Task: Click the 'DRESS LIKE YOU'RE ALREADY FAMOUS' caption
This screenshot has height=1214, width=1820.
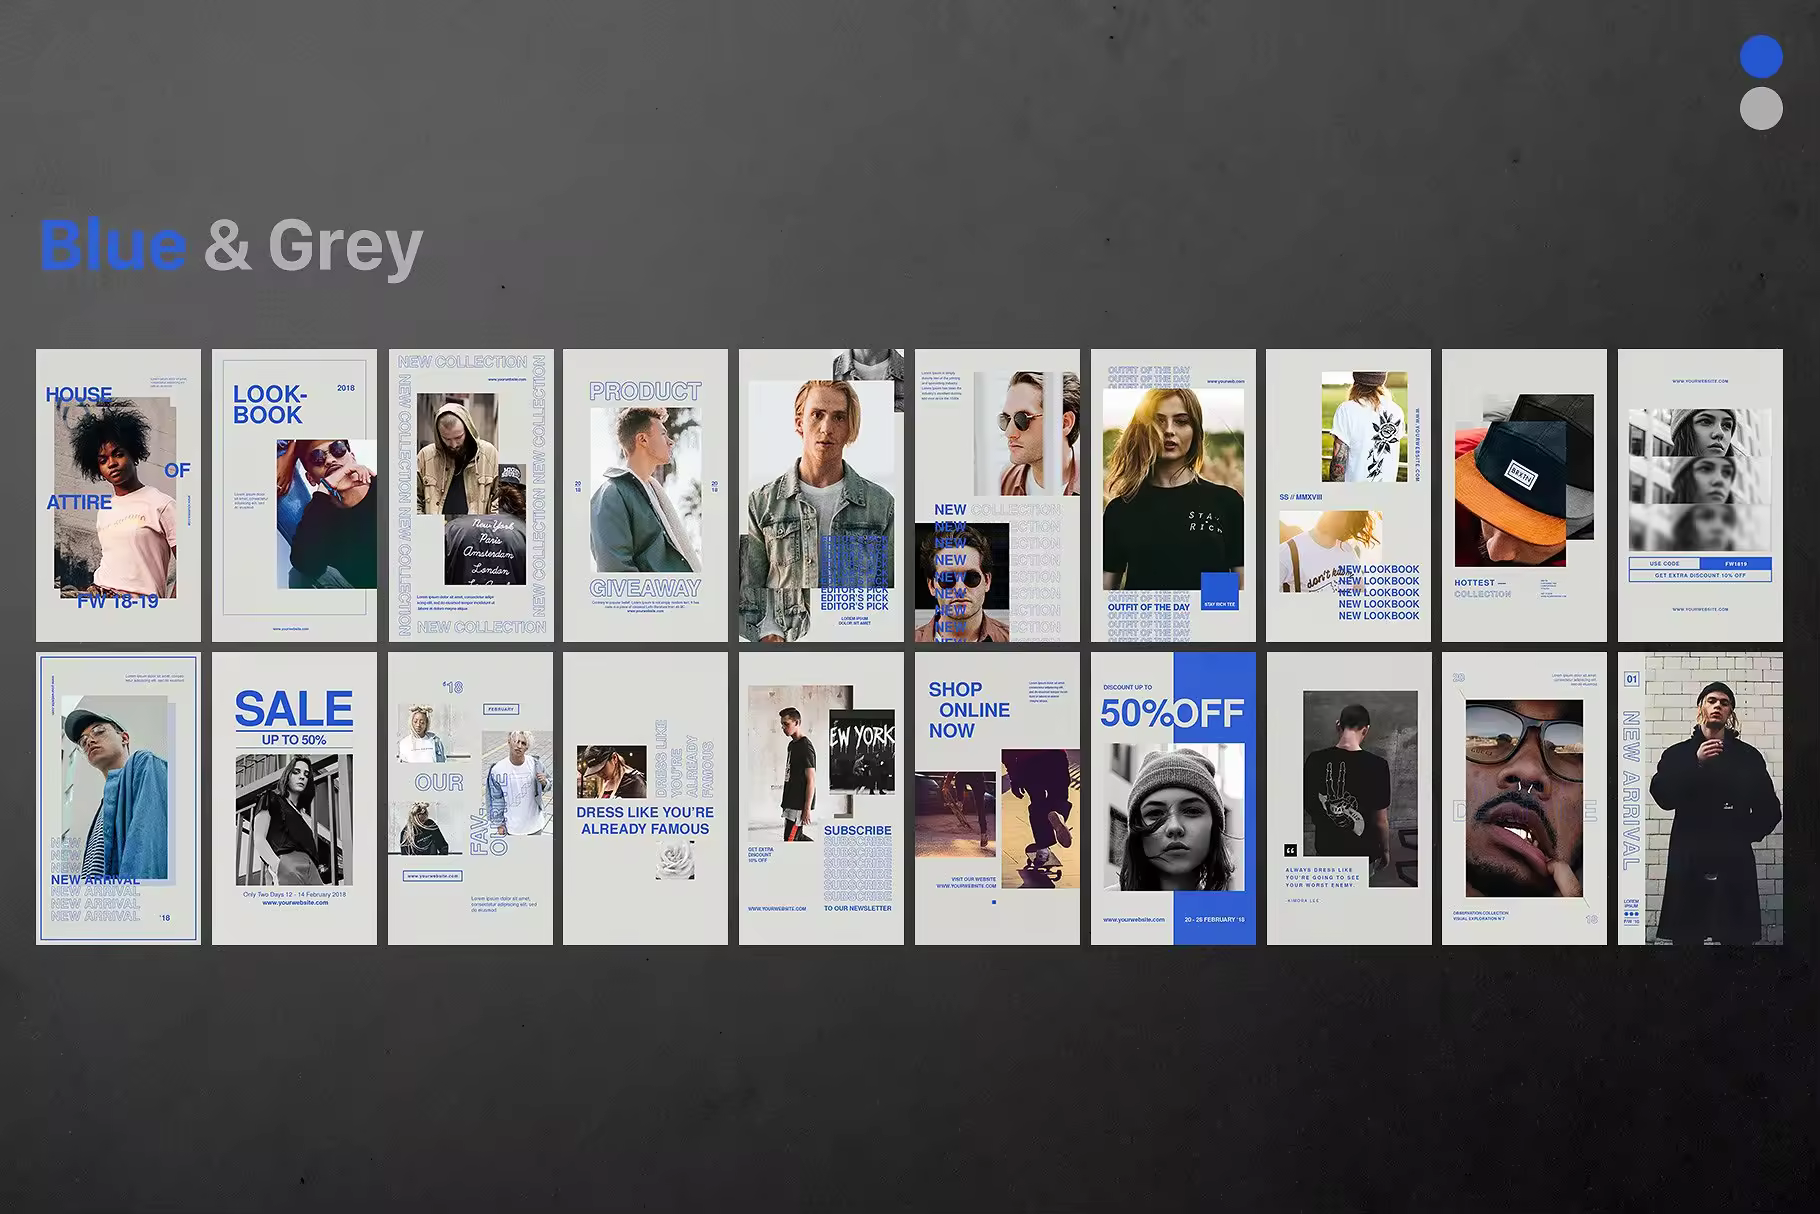Action: (645, 820)
